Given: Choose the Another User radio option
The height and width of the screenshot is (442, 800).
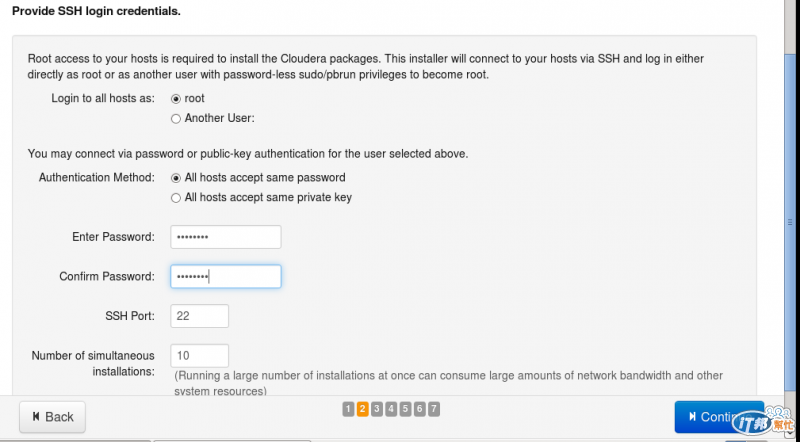Looking at the screenshot, I should (176, 118).
